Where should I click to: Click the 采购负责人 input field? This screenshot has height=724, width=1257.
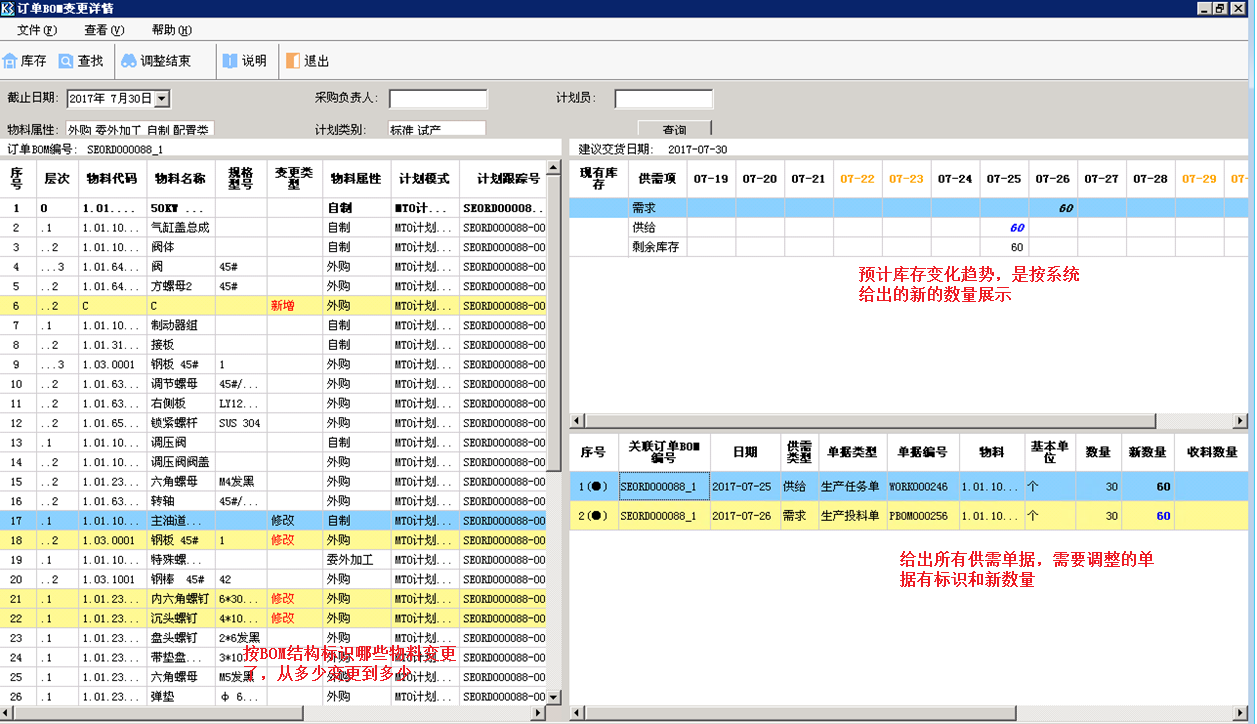(x=438, y=98)
